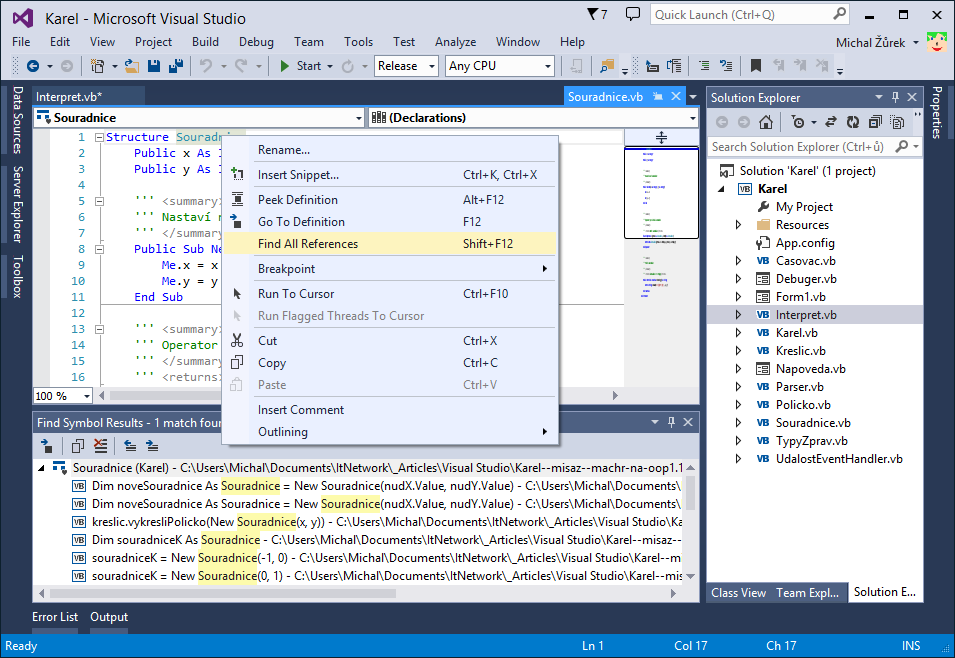Select the Save All toolbar icon
The height and width of the screenshot is (658, 955).
[176, 66]
